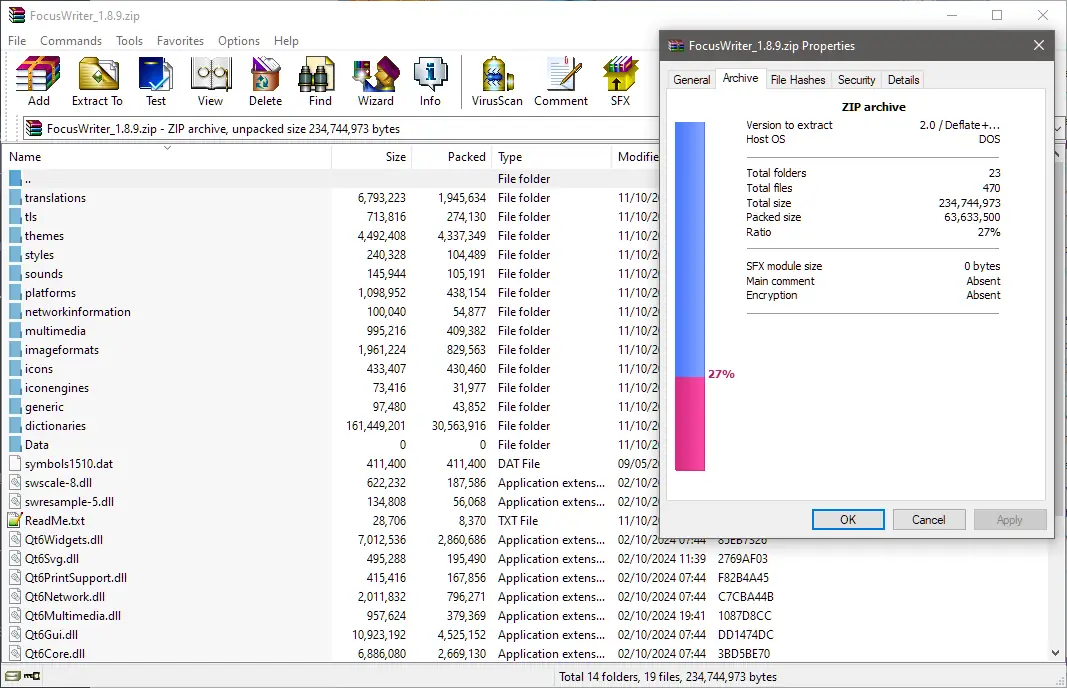Switch to the Details tab
The width and height of the screenshot is (1067, 688).
click(903, 80)
